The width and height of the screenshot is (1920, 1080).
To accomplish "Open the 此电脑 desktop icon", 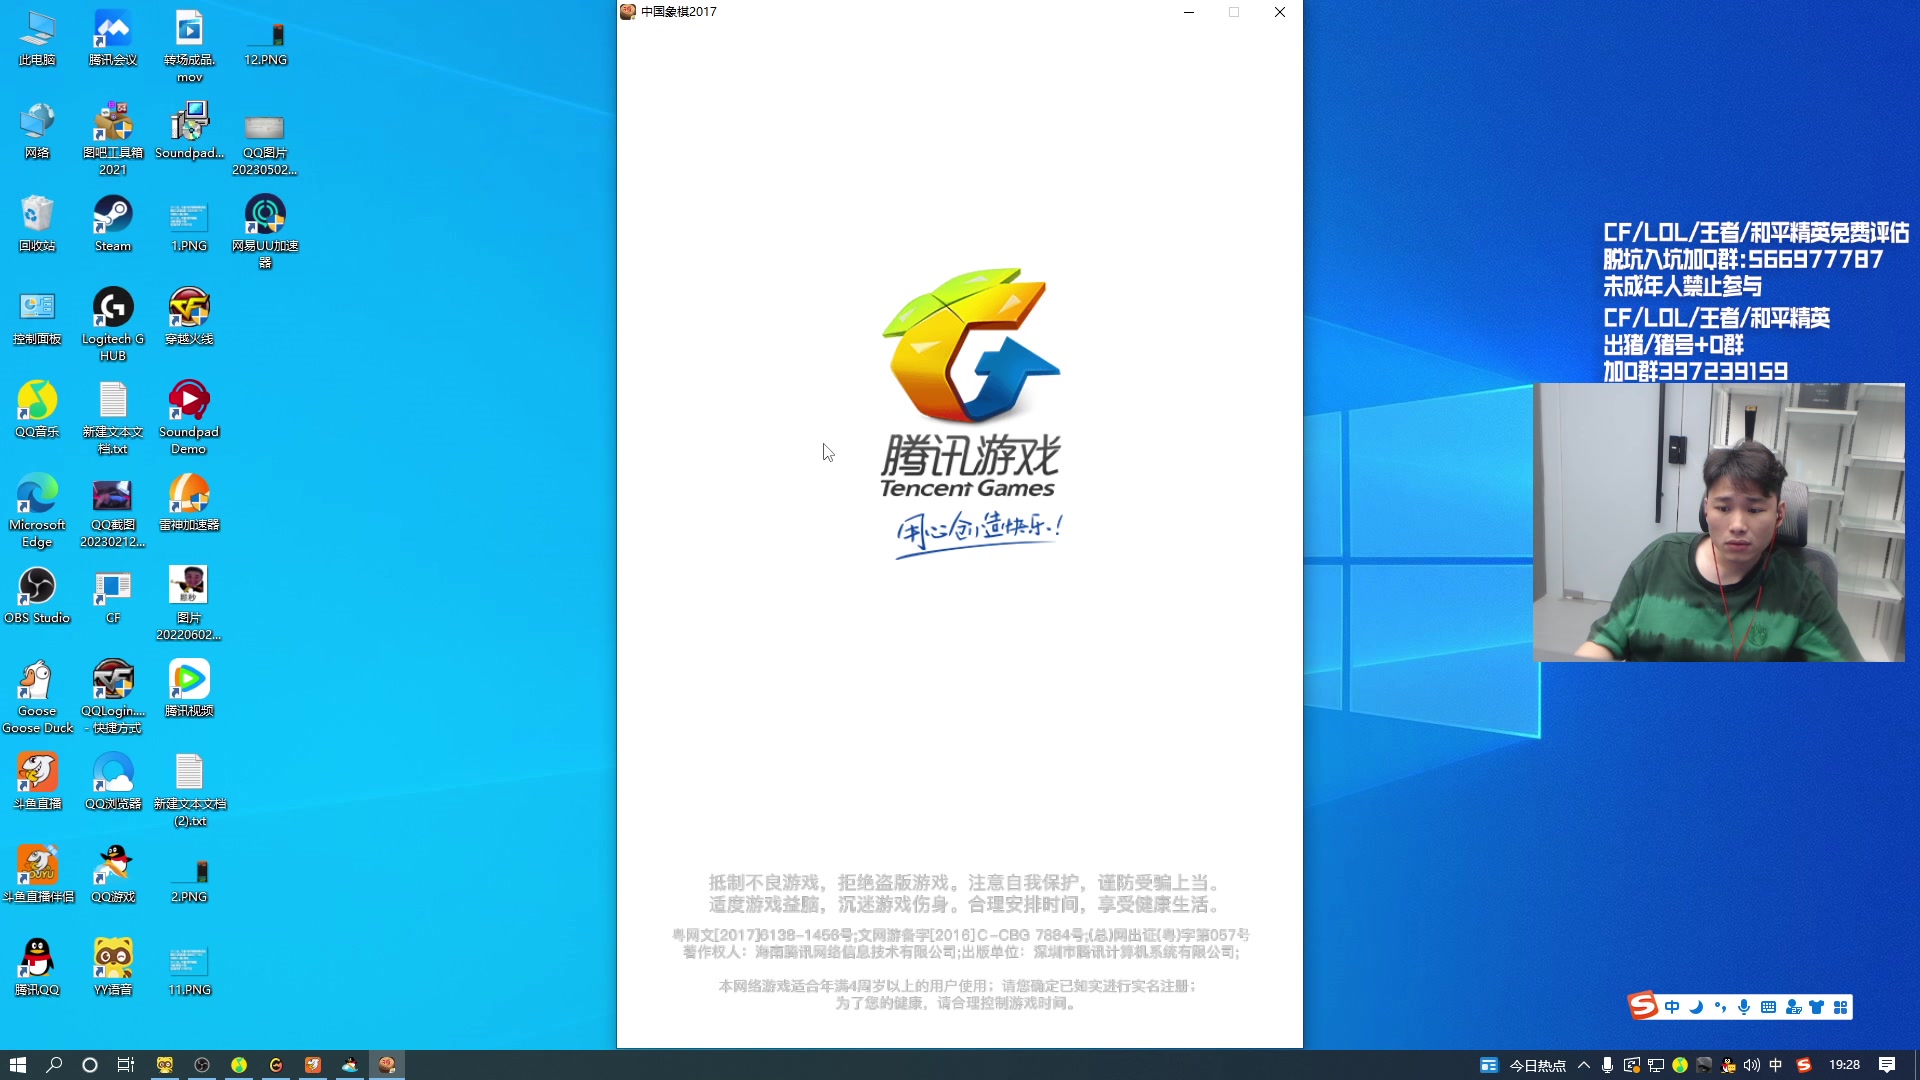I will point(37,38).
